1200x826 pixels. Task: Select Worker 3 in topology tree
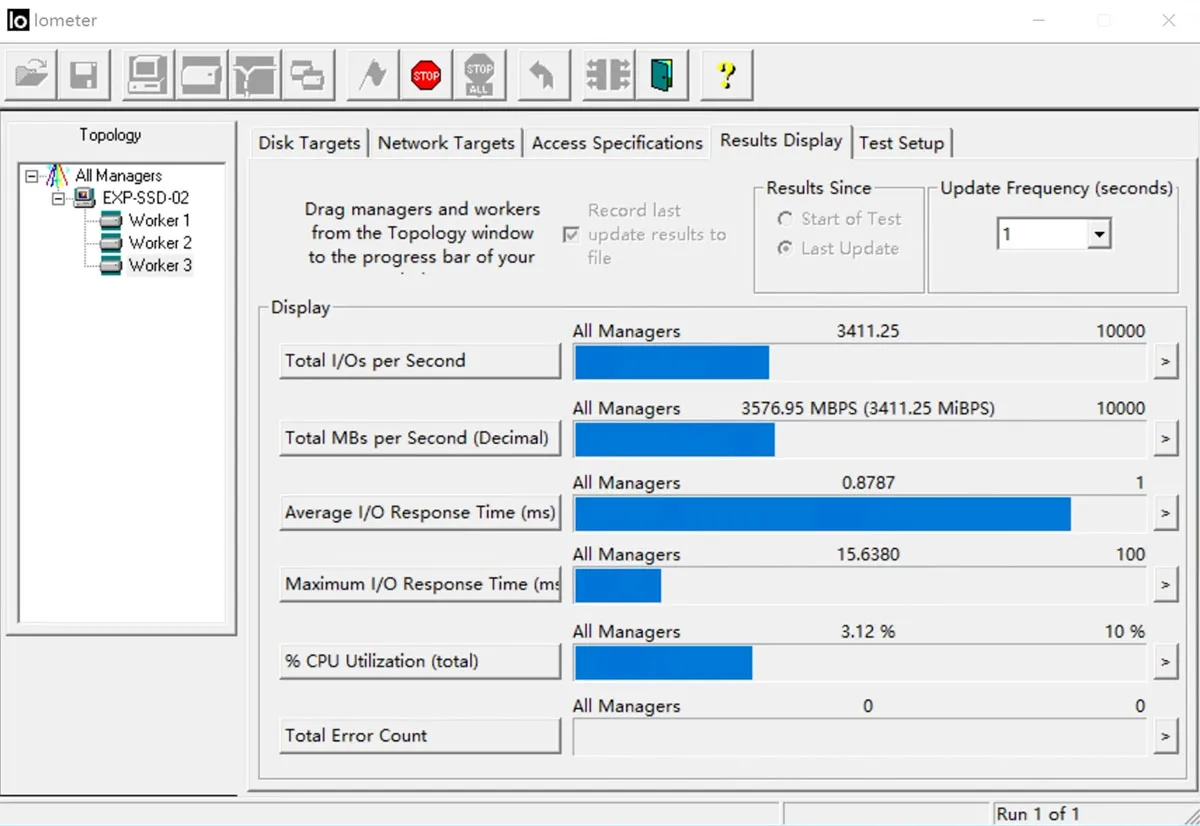coord(160,266)
